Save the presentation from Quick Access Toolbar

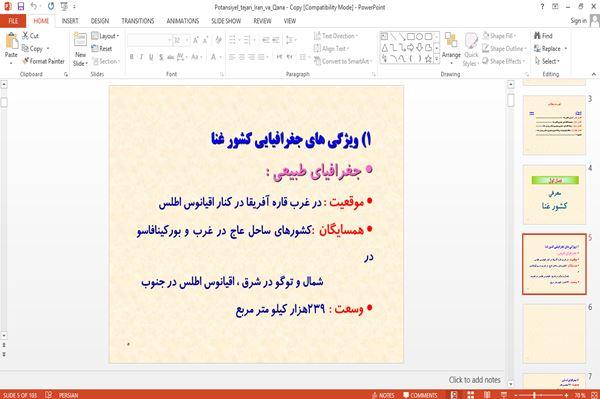pyautogui.click(x=21, y=7)
